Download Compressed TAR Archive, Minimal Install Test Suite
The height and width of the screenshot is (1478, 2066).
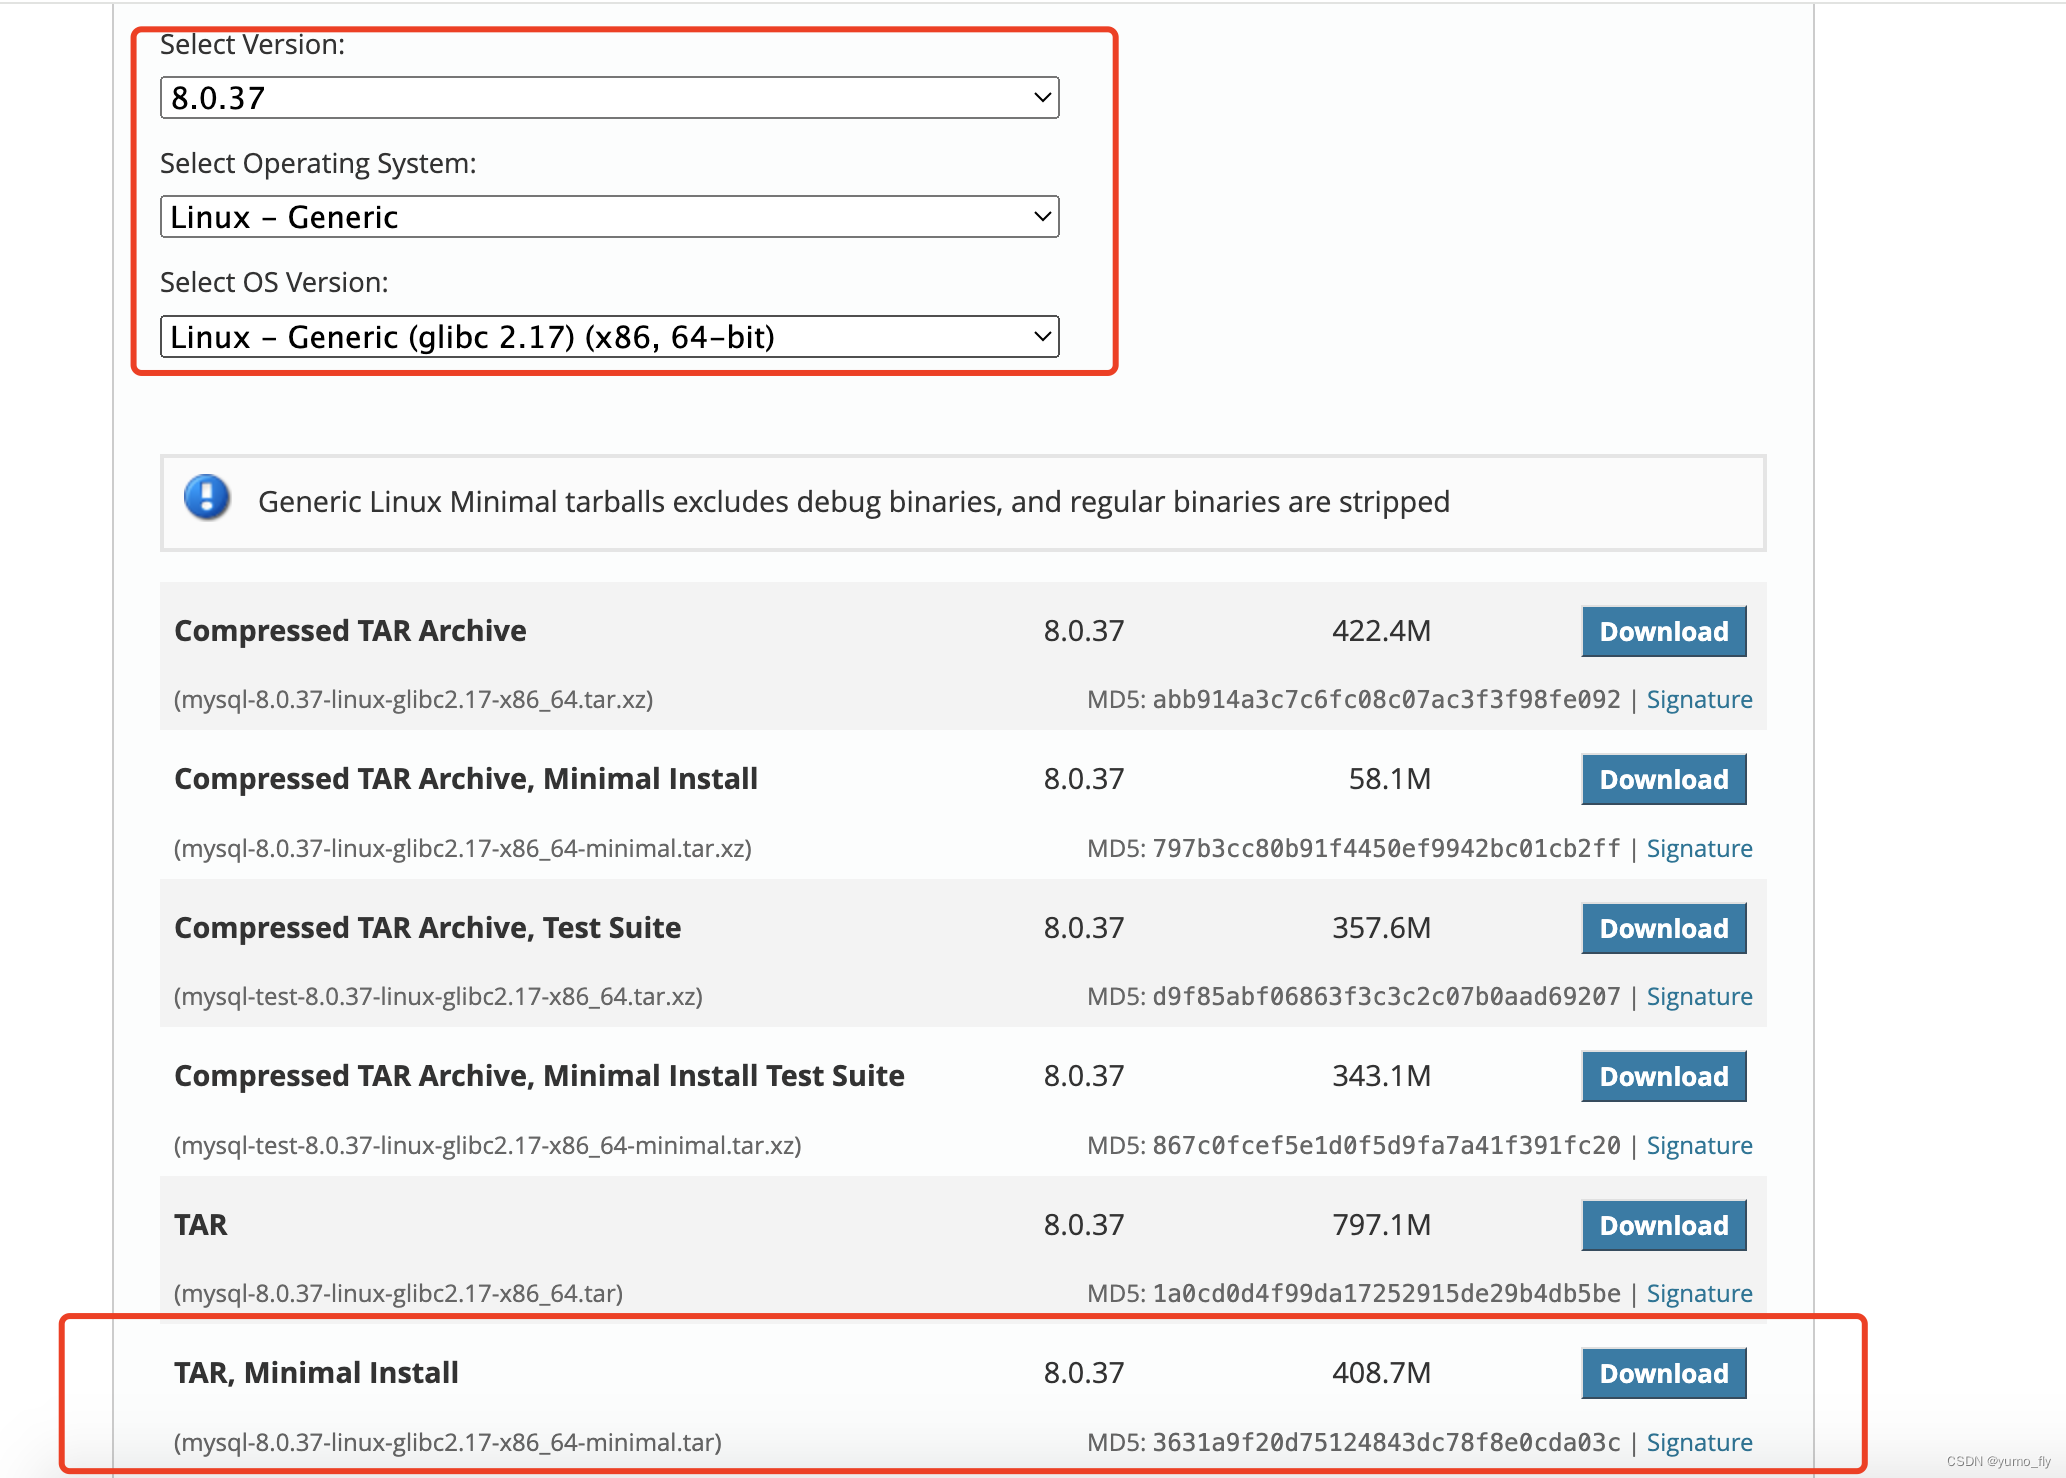click(x=1664, y=1076)
